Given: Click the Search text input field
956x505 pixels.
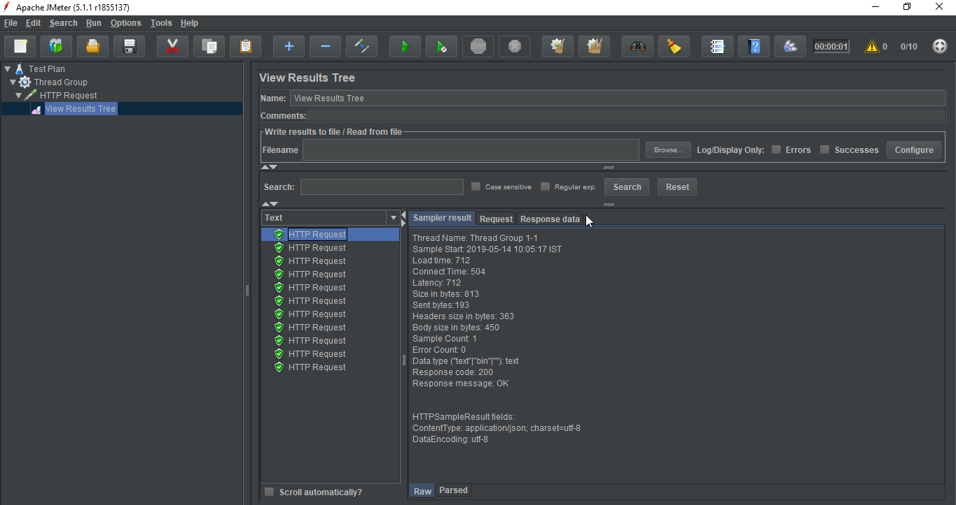Looking at the screenshot, I should 382,187.
